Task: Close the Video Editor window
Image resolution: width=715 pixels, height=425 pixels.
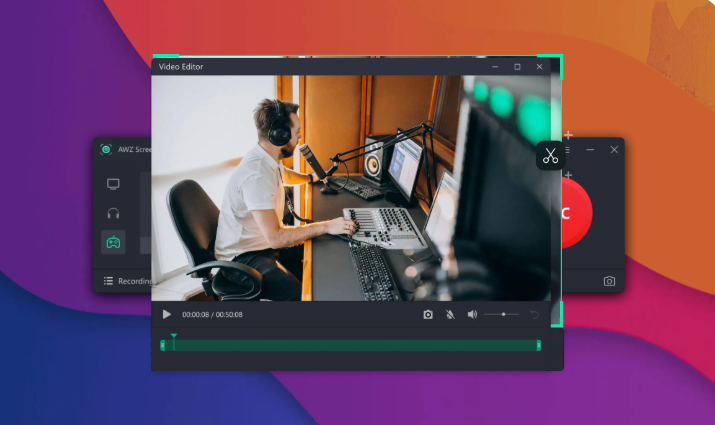Action: point(539,67)
